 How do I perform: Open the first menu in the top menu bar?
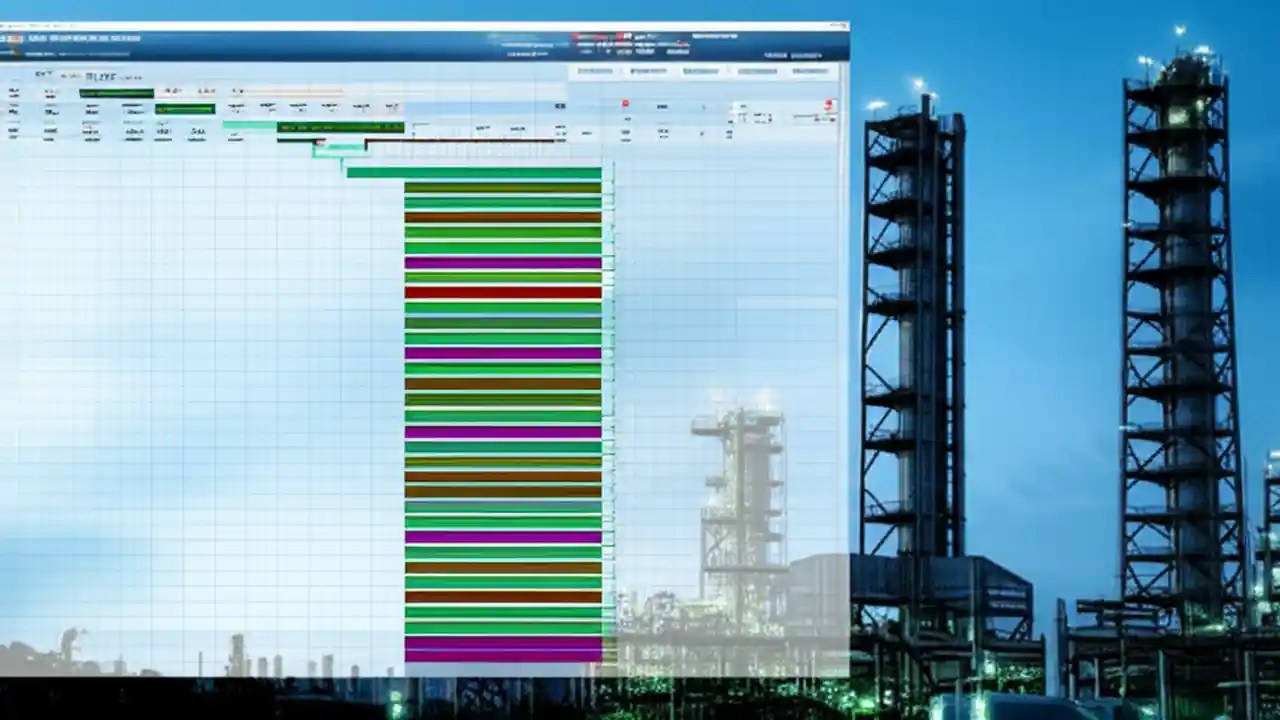38,37
